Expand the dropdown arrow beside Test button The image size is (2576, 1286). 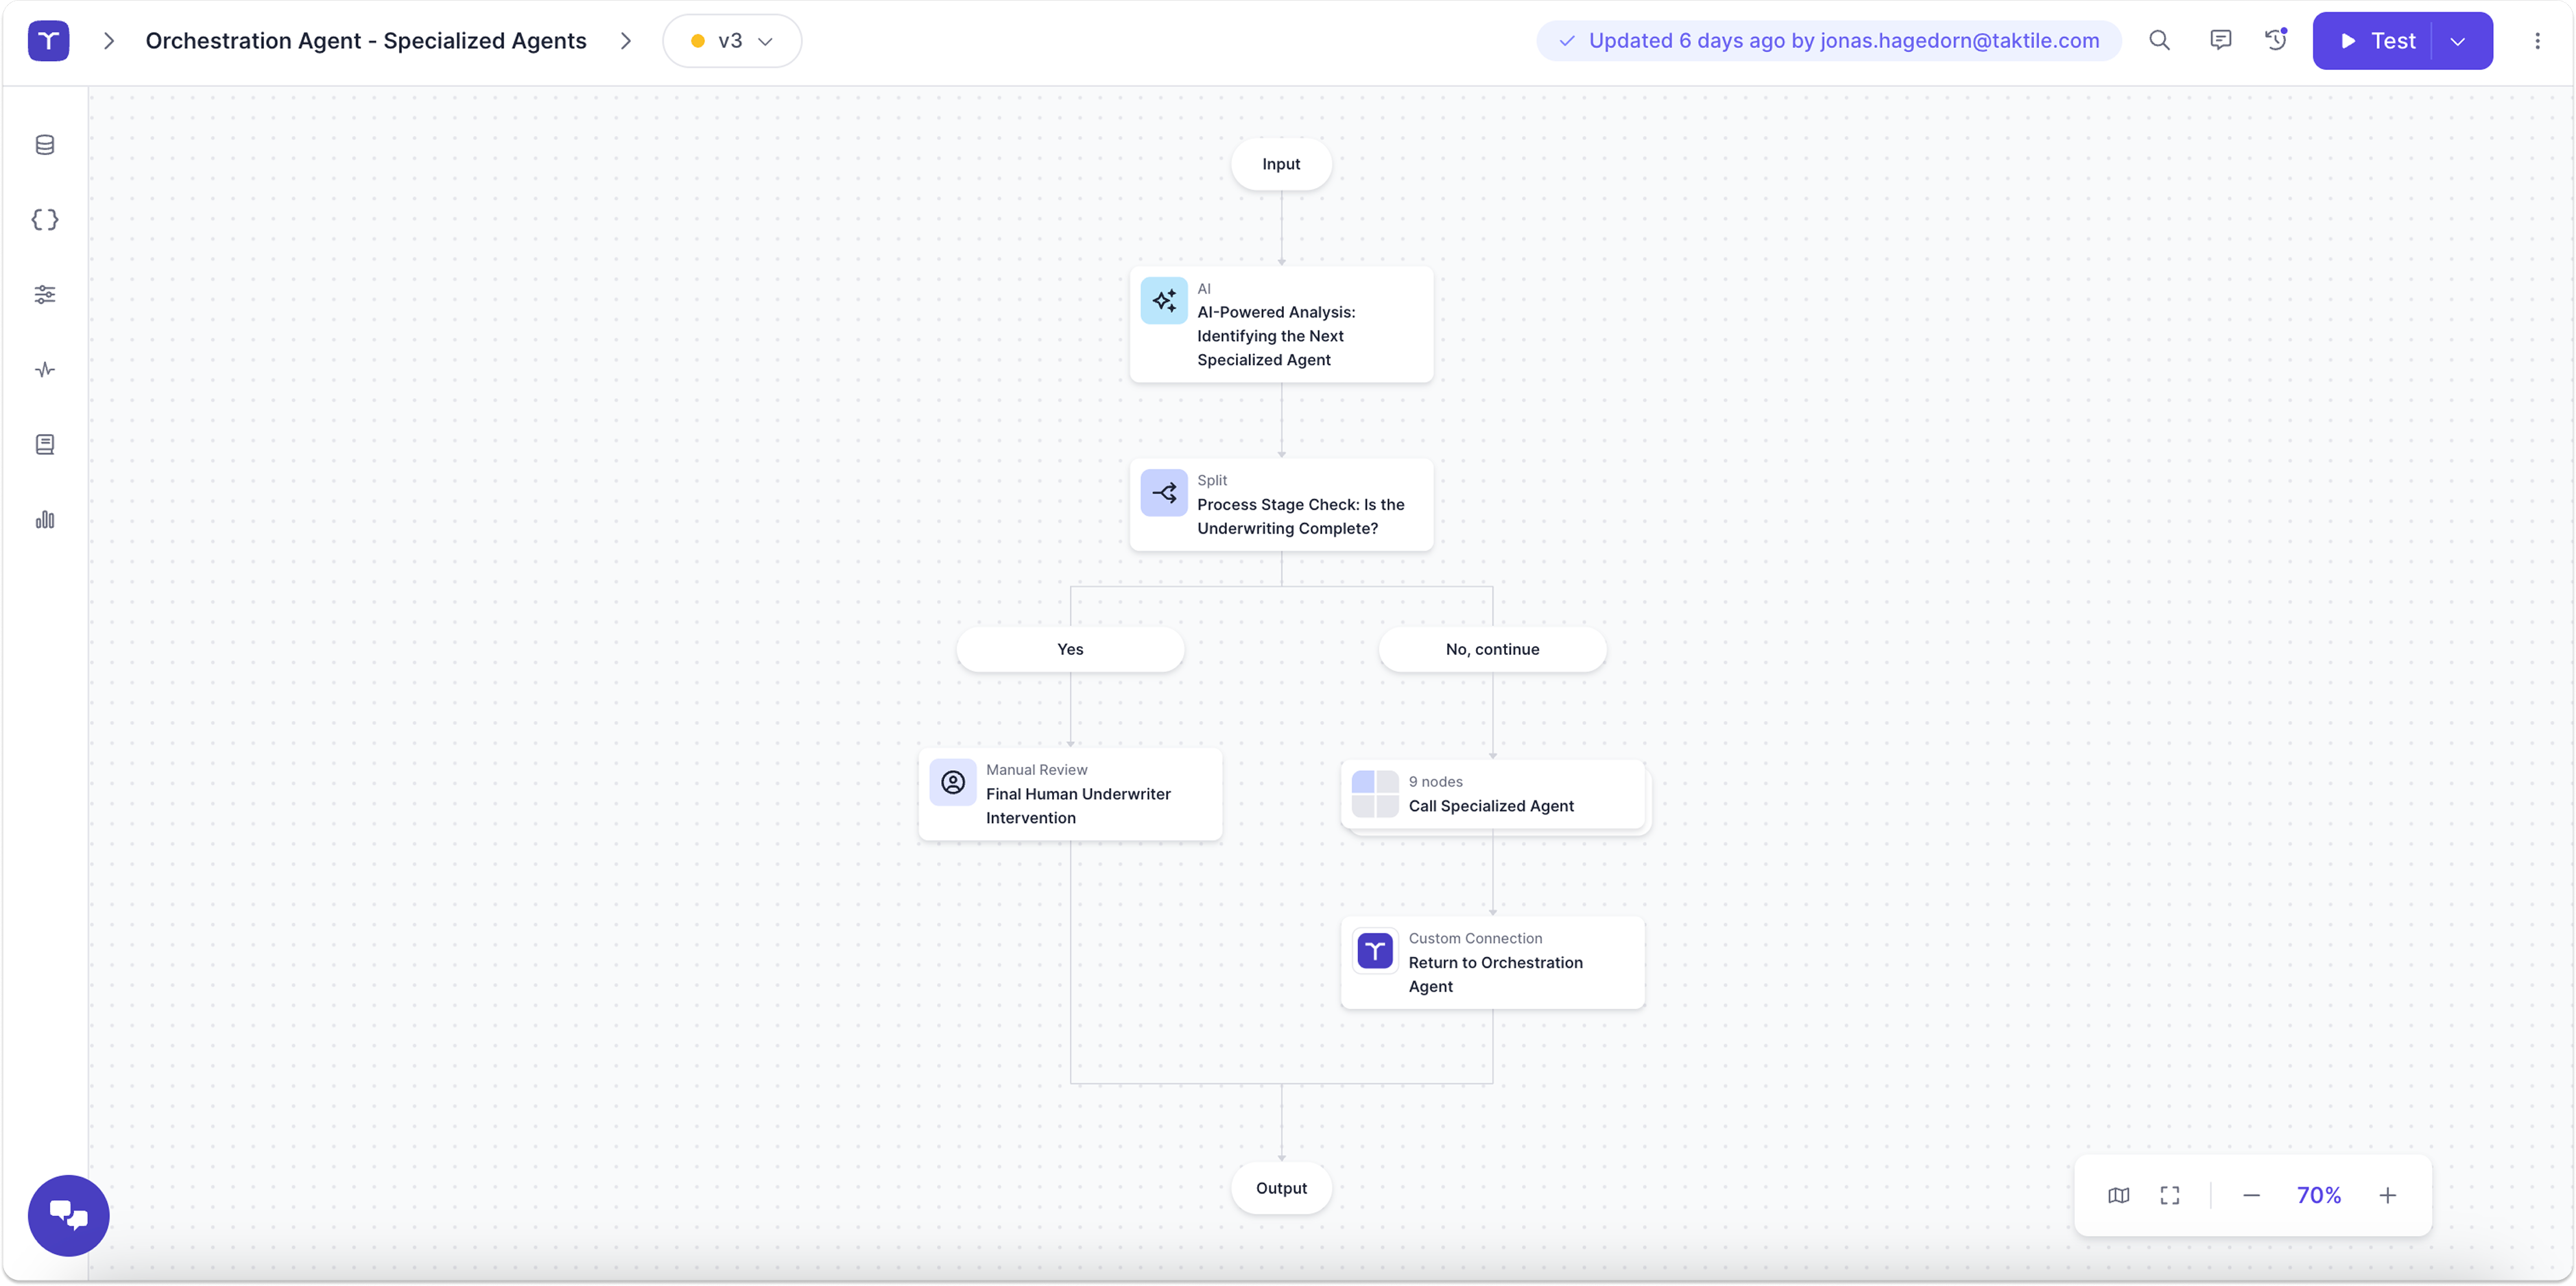2458,41
